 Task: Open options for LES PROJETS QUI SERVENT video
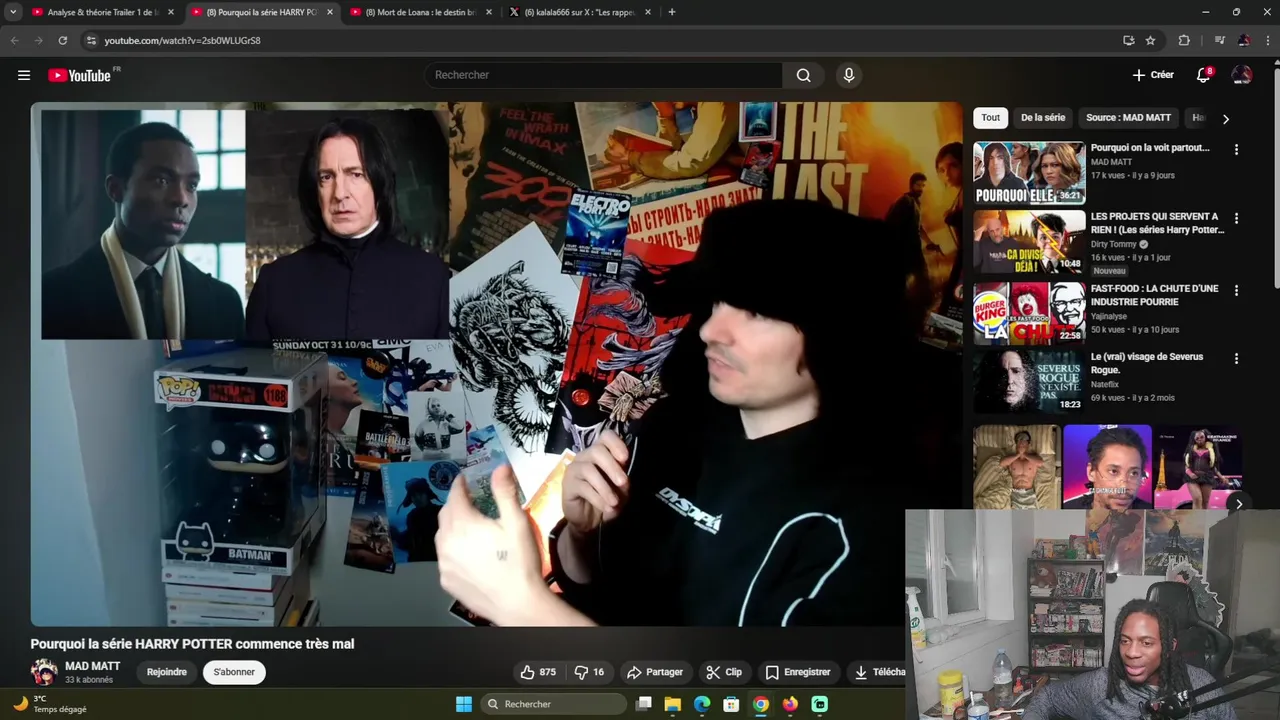[1236, 218]
